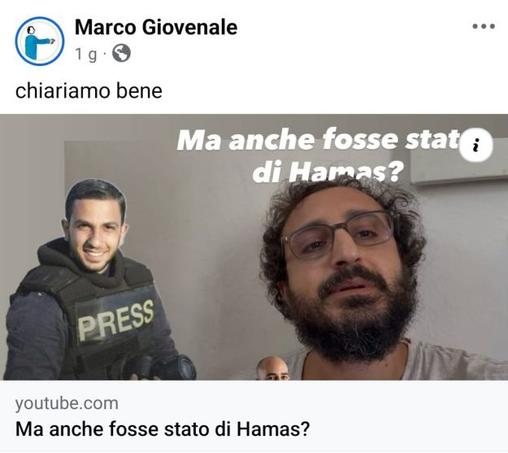Viewport: 508px width, 453px height.
Task: Open the YouTube video thumbnail image
Action: pos(254,247)
